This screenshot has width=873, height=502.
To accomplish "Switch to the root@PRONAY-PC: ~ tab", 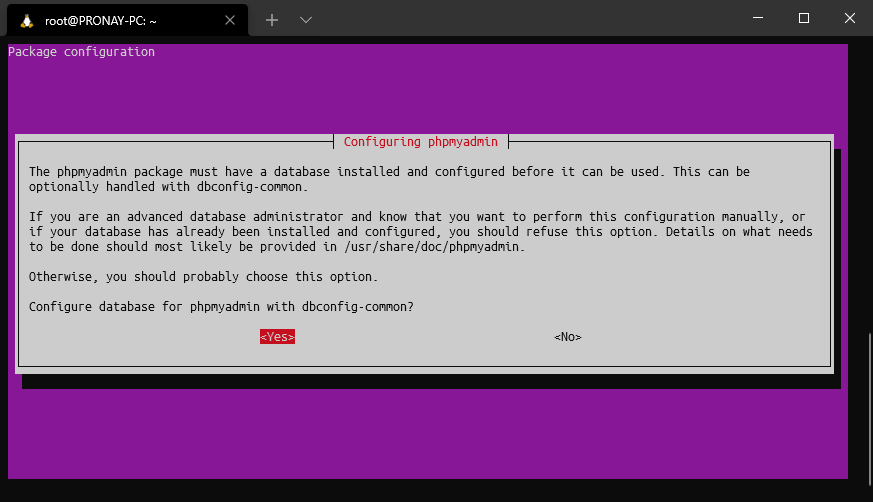I will coord(127,21).
